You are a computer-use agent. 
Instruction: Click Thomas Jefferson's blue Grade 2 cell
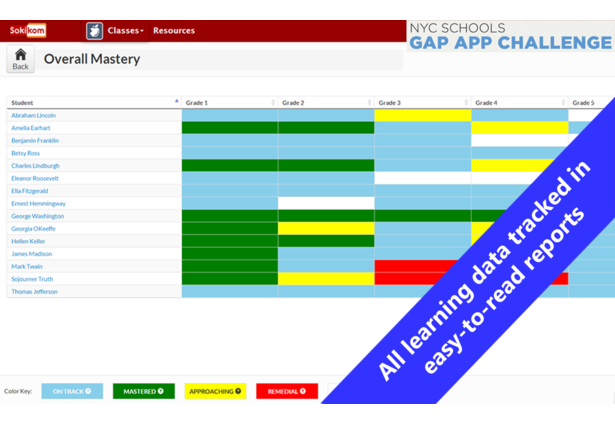click(x=326, y=291)
